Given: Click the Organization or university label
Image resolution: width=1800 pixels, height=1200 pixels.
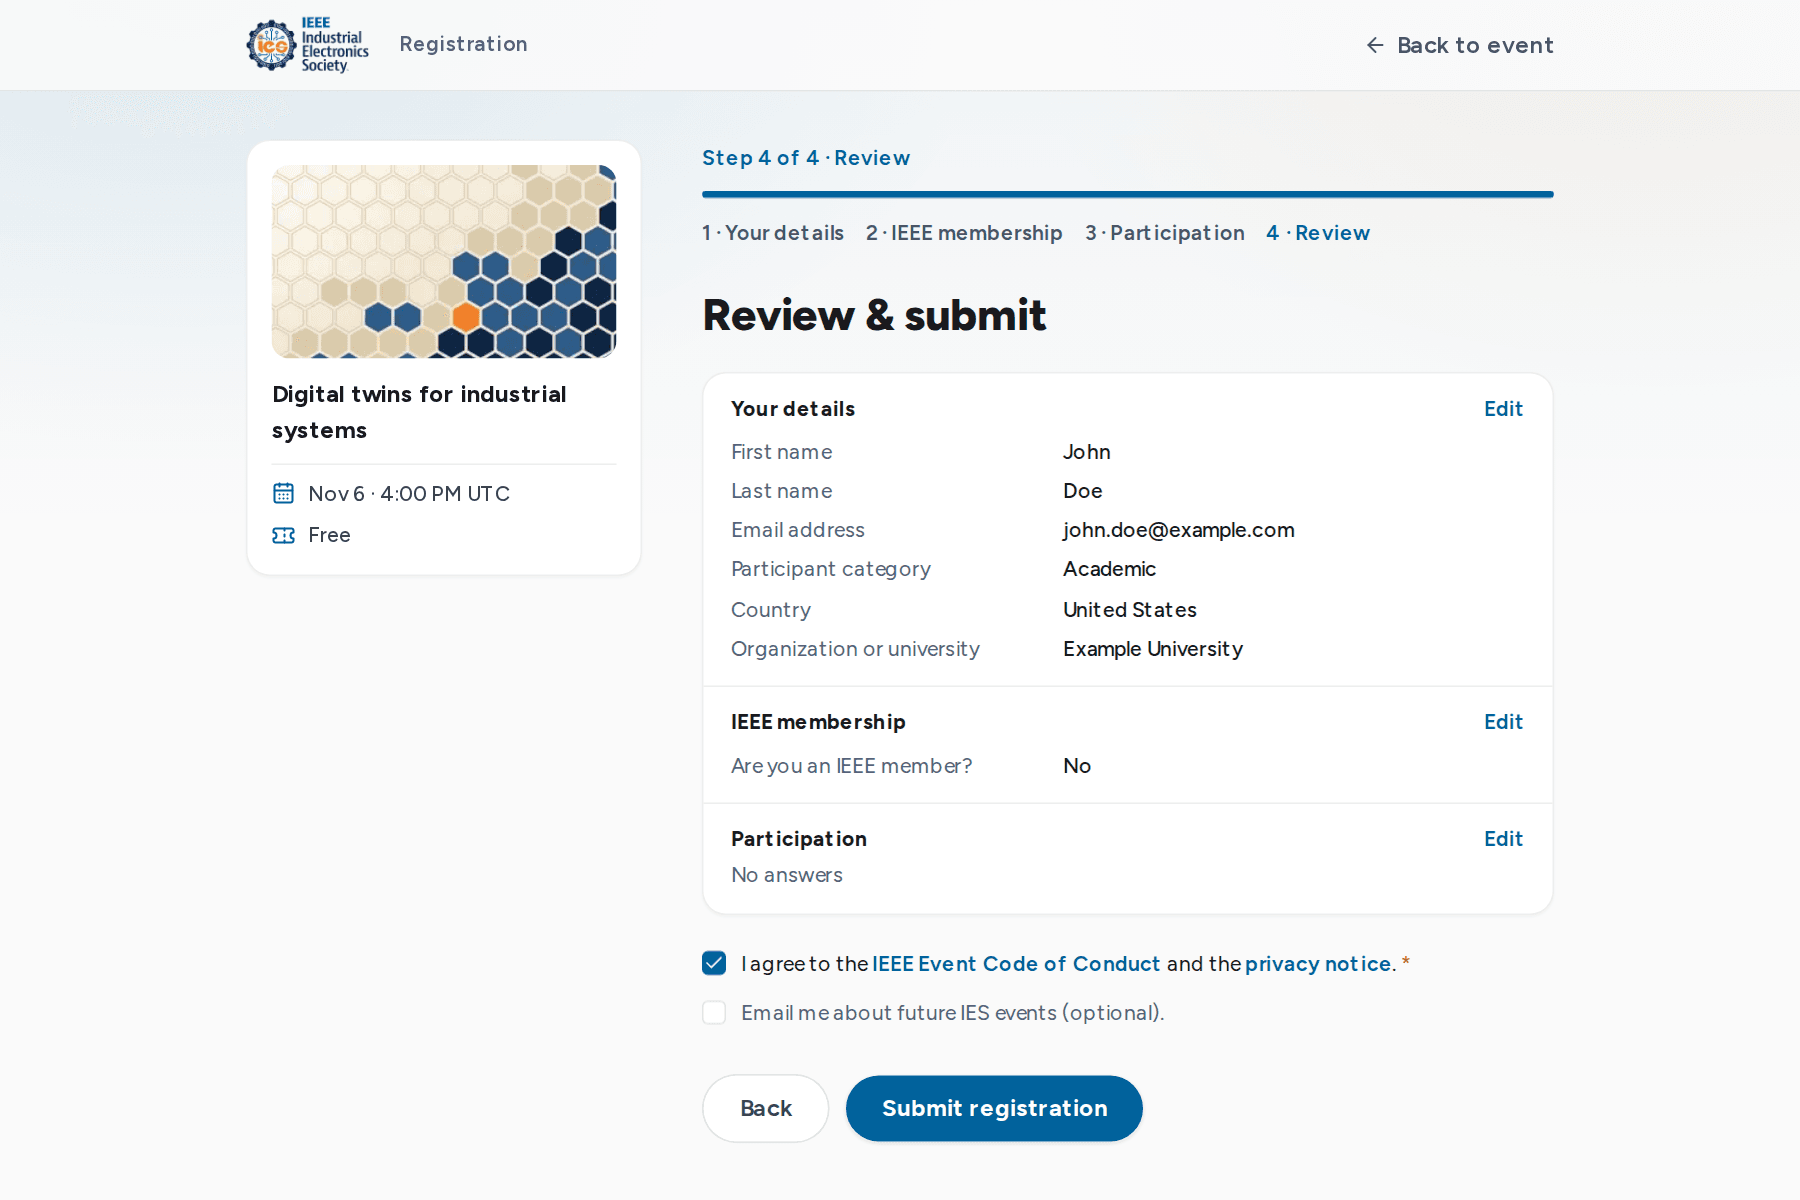Looking at the screenshot, I should coord(855,649).
